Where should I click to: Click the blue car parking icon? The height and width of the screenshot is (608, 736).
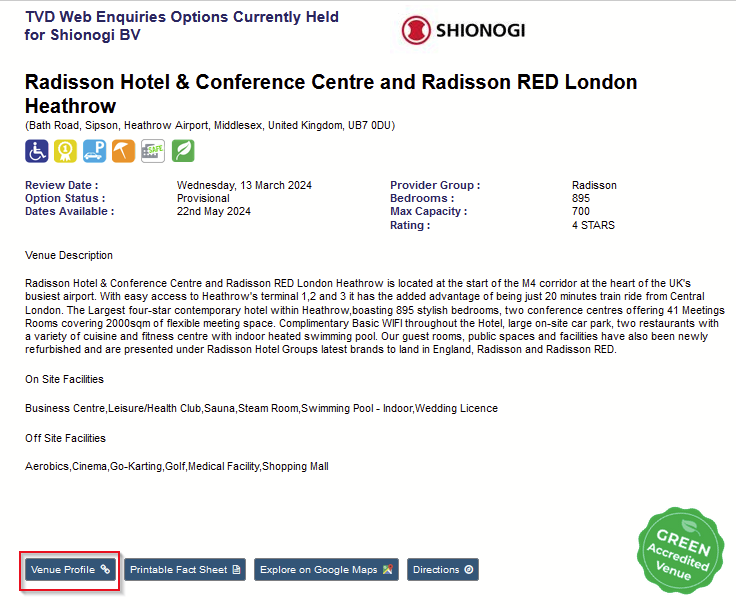pyautogui.click(x=94, y=151)
